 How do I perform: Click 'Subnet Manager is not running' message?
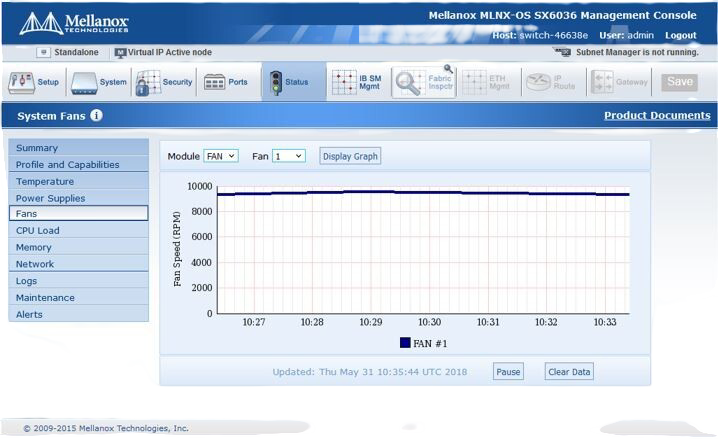pyautogui.click(x=637, y=52)
